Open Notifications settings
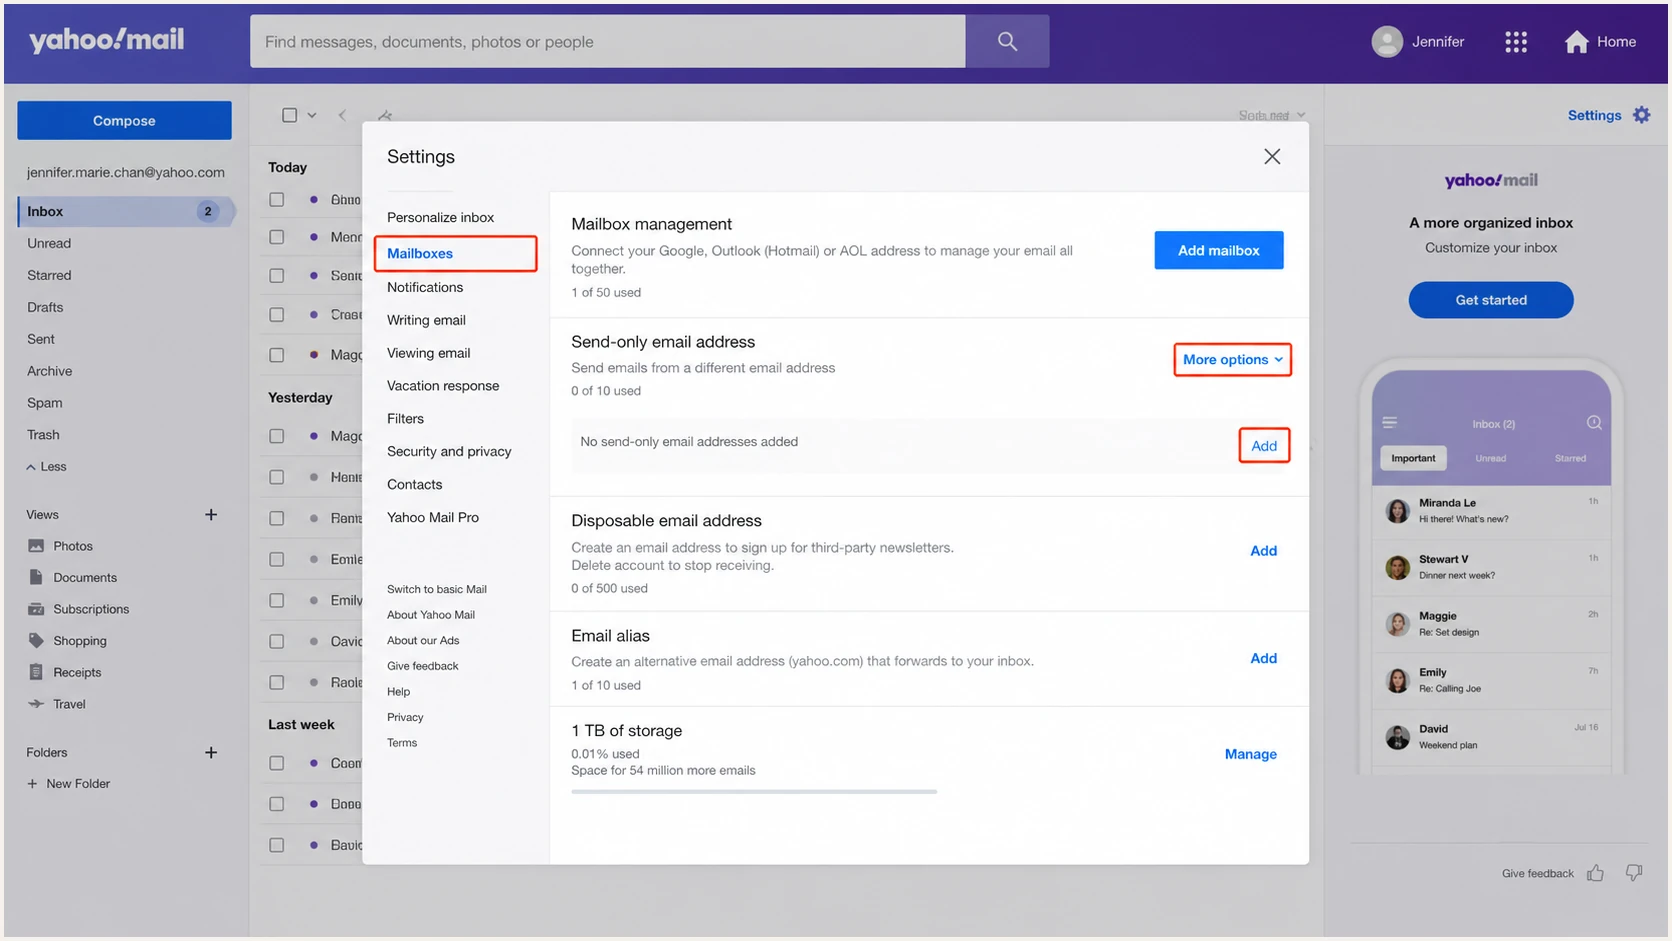Screen dimensions: 1672x941 pos(425,287)
